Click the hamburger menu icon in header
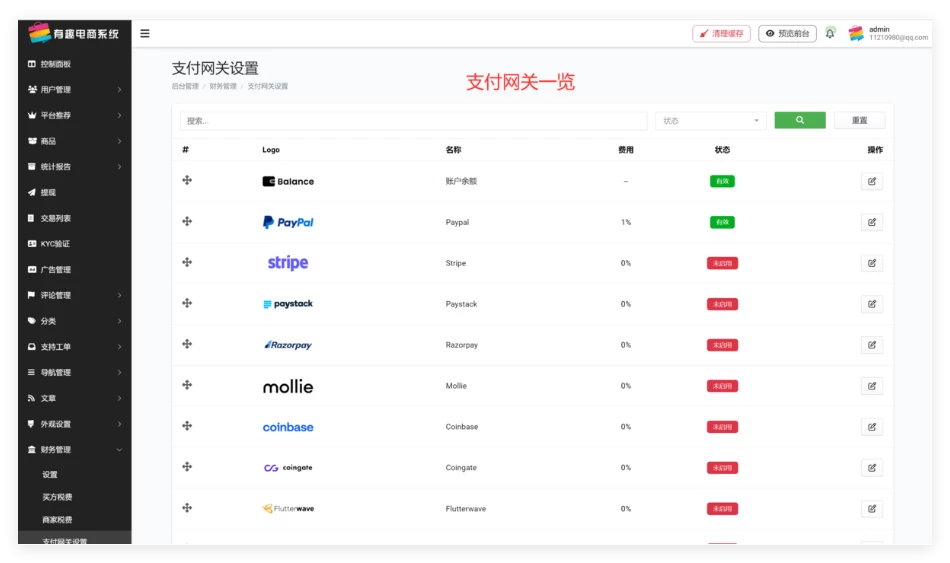 (x=145, y=33)
